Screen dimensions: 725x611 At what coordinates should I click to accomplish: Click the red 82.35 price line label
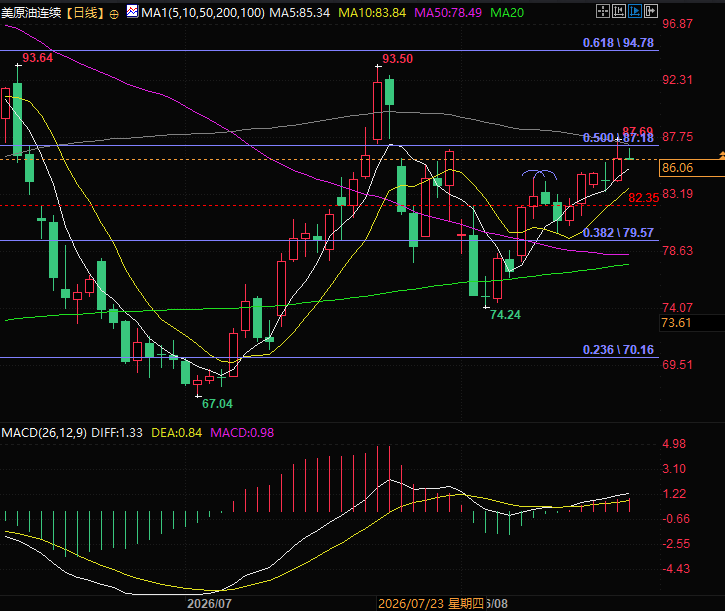643,197
